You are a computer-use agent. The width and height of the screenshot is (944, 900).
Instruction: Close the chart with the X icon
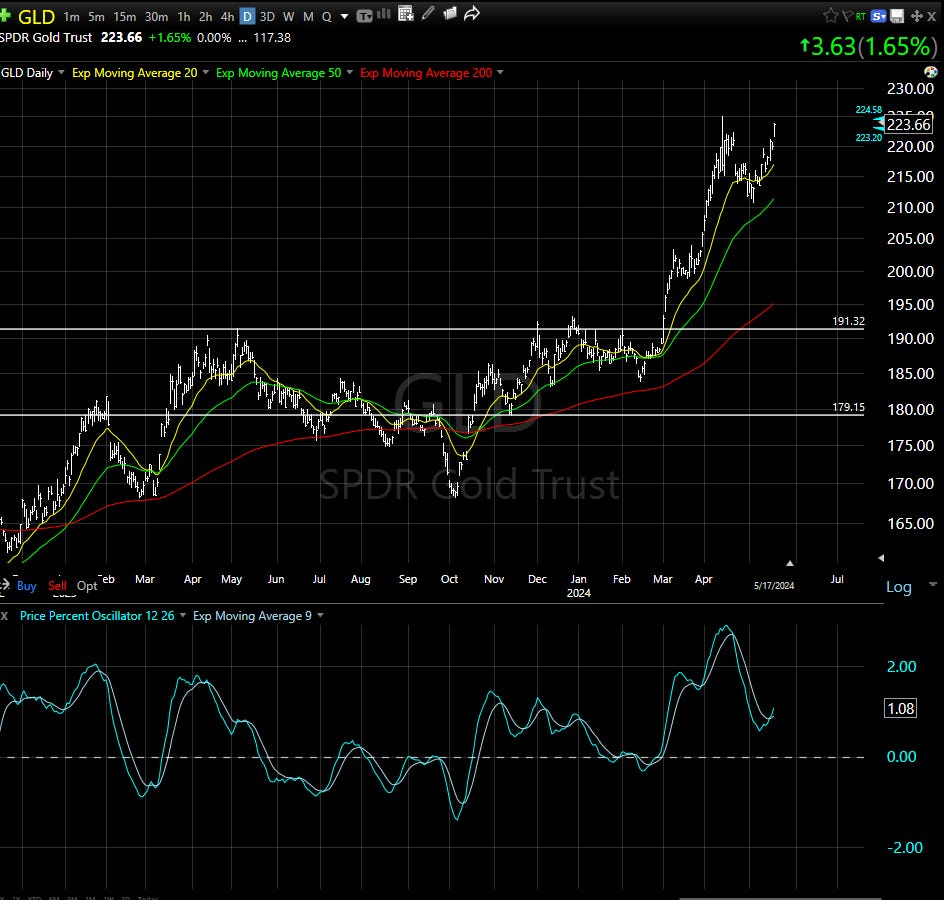931,17
